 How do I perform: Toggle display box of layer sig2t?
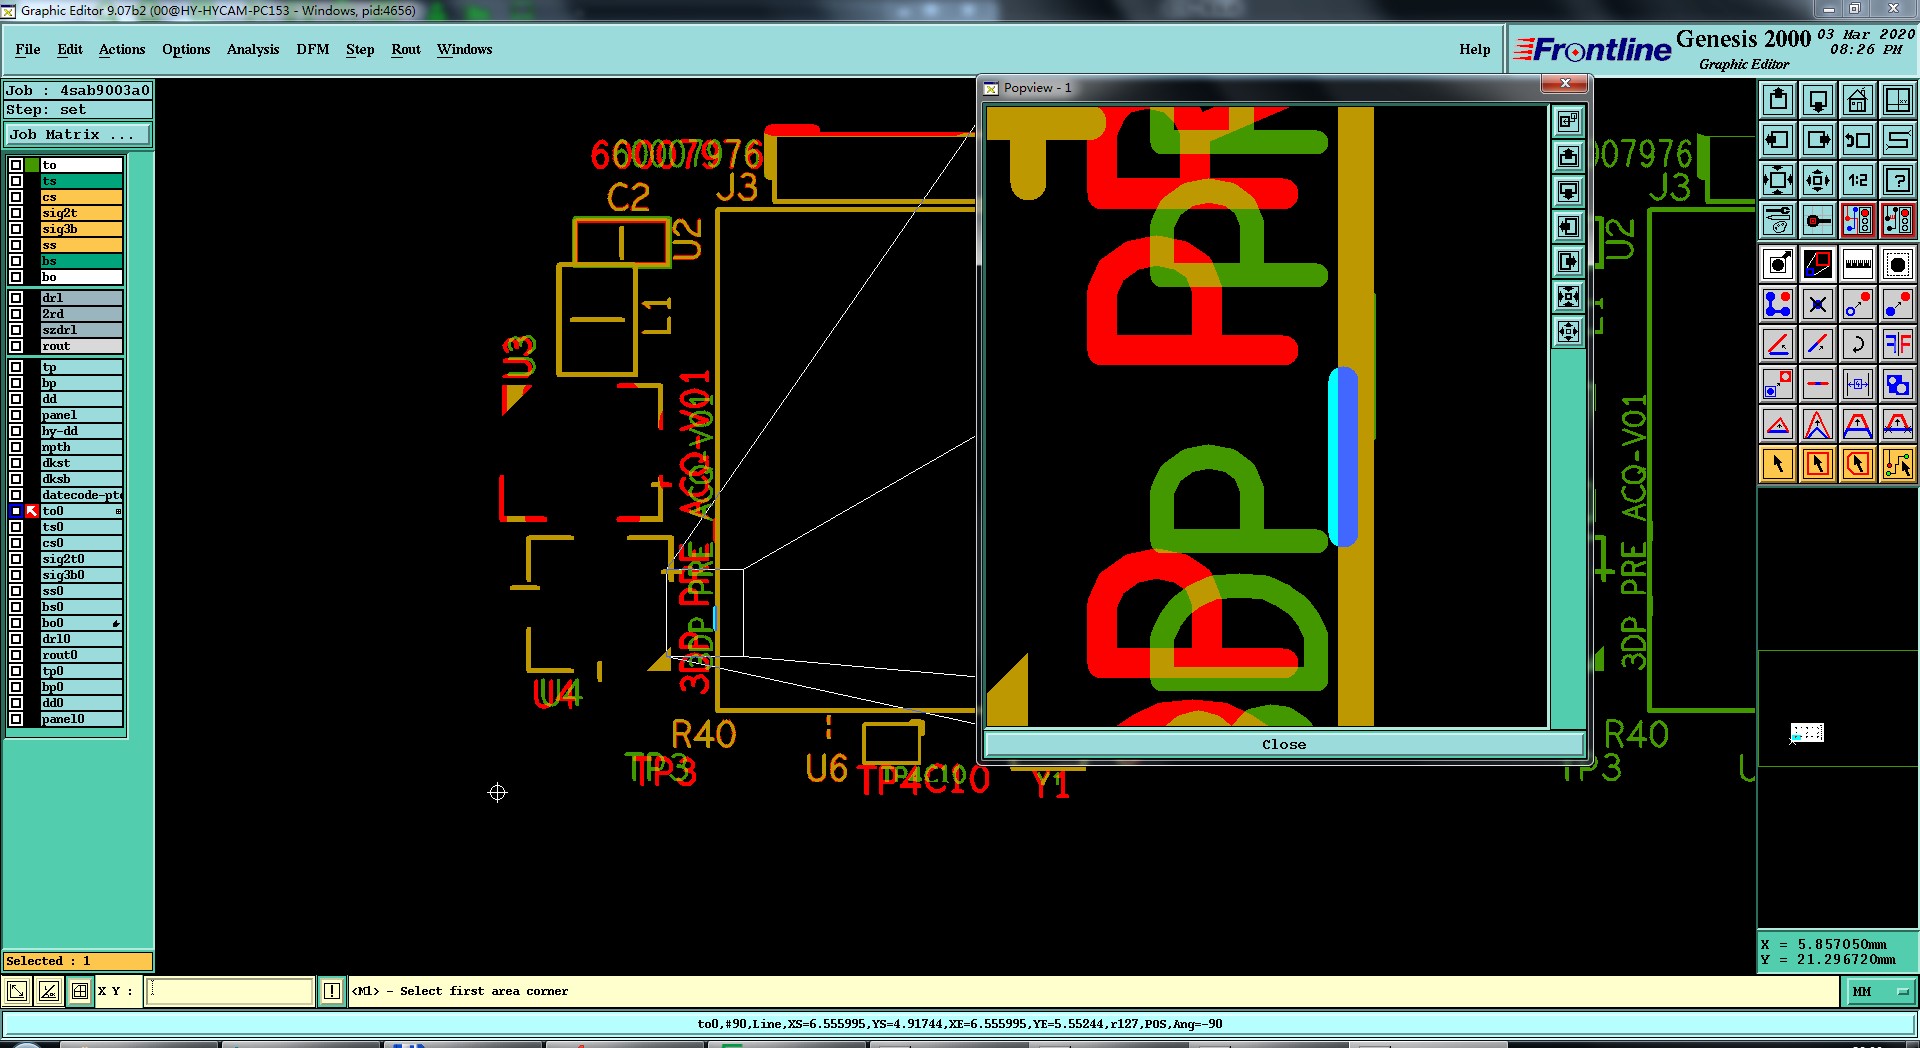[x=16, y=213]
